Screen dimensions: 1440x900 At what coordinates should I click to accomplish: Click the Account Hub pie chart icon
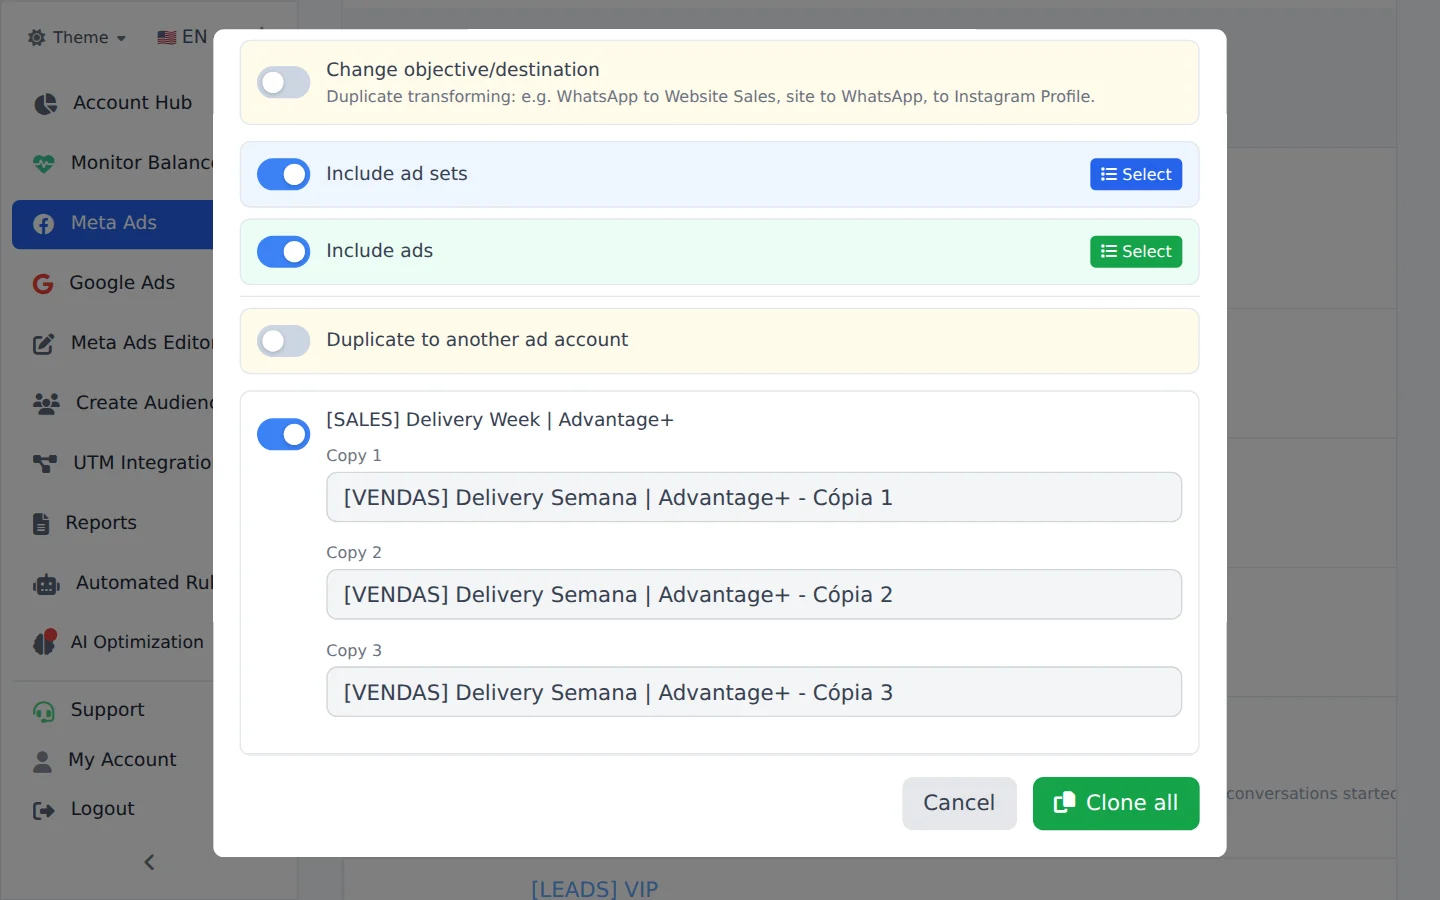pos(45,104)
